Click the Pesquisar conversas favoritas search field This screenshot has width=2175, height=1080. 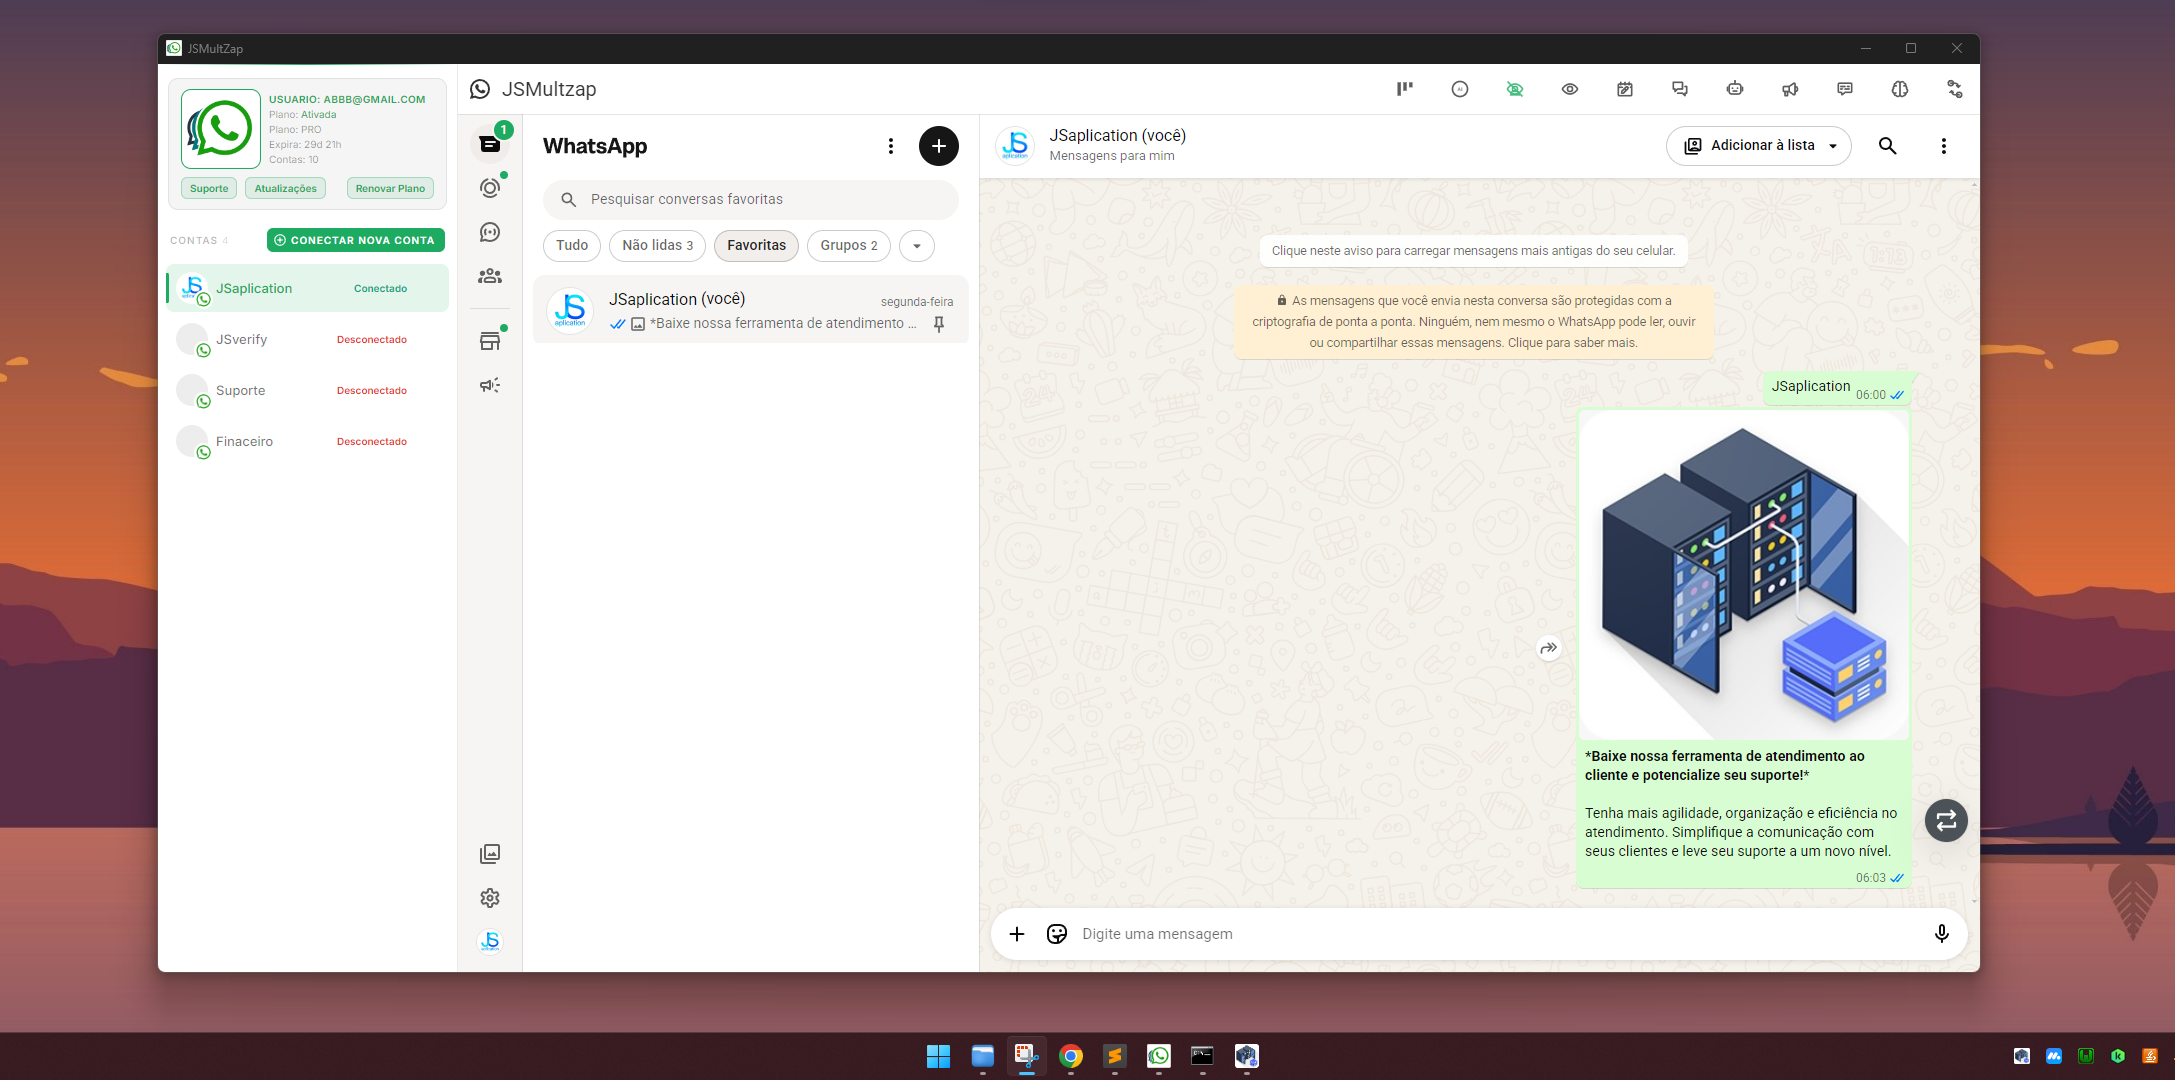[751, 200]
